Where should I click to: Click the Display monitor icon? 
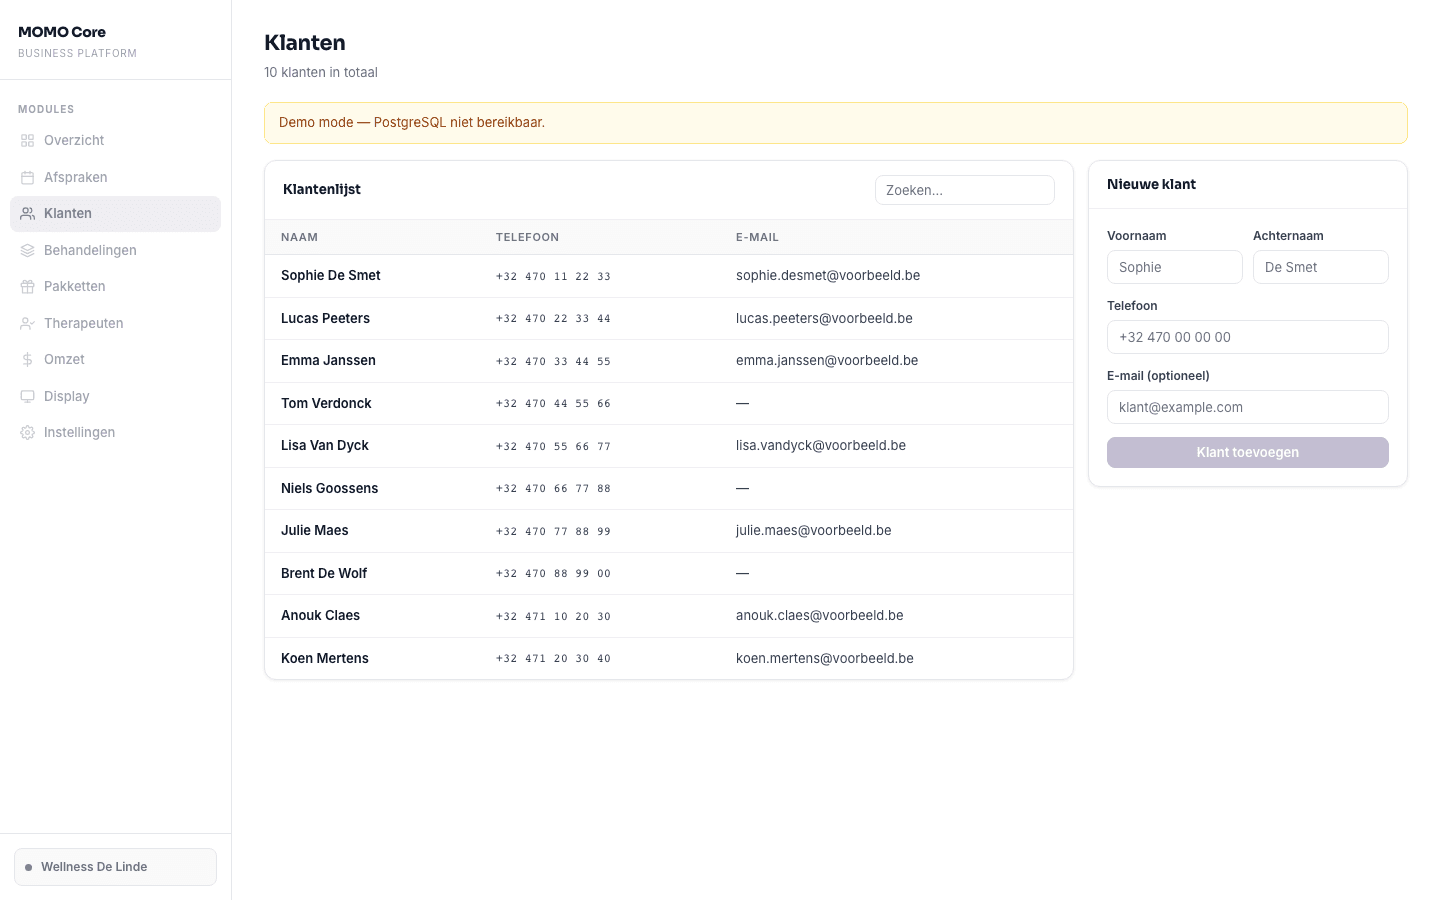coord(28,397)
